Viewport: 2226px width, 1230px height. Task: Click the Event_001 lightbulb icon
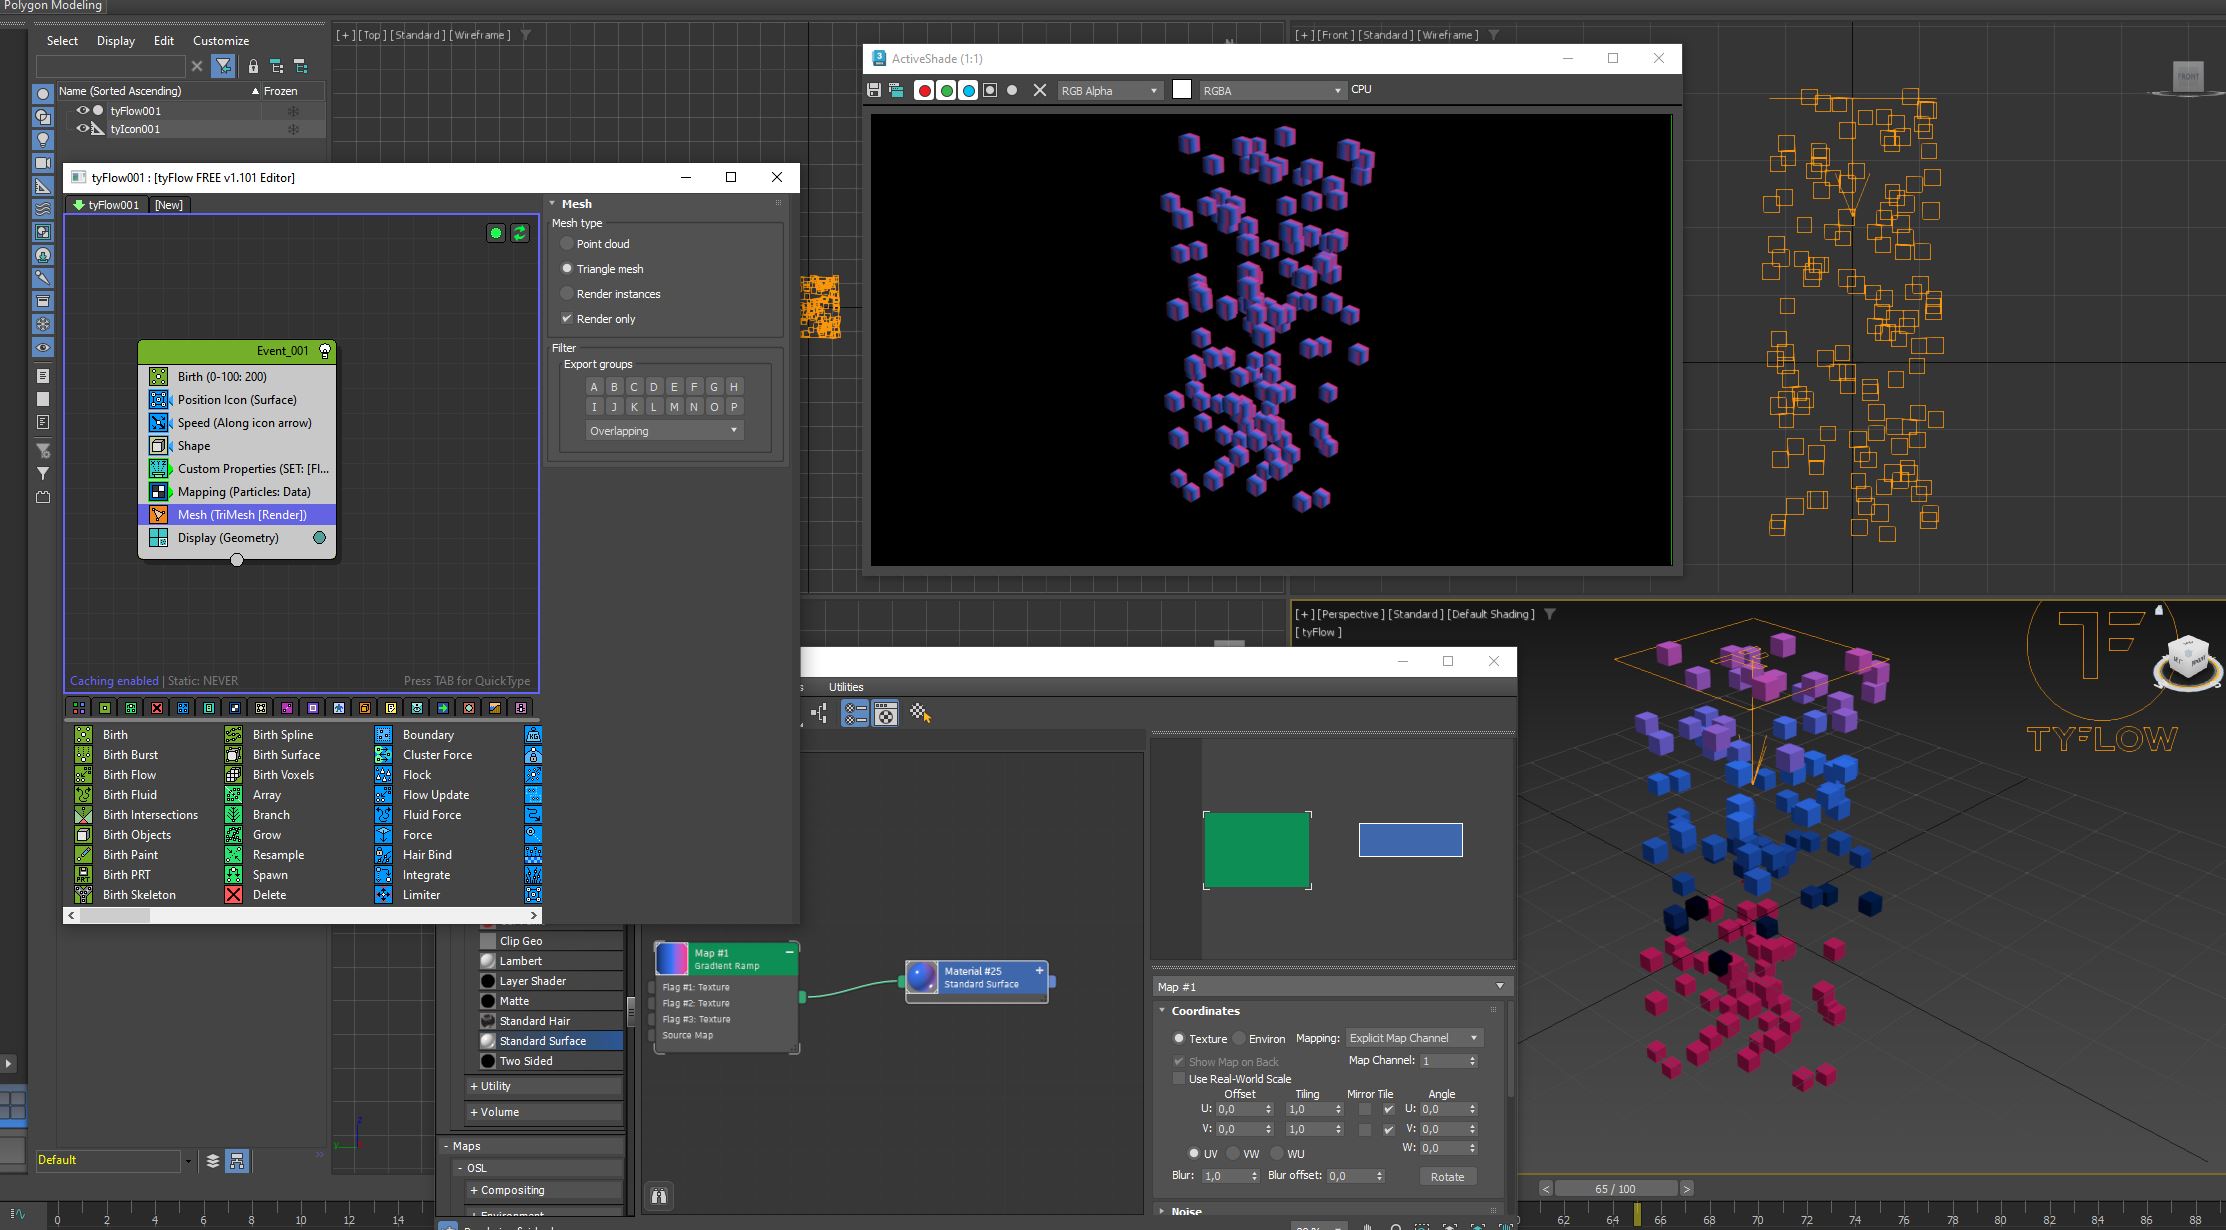pos(325,351)
